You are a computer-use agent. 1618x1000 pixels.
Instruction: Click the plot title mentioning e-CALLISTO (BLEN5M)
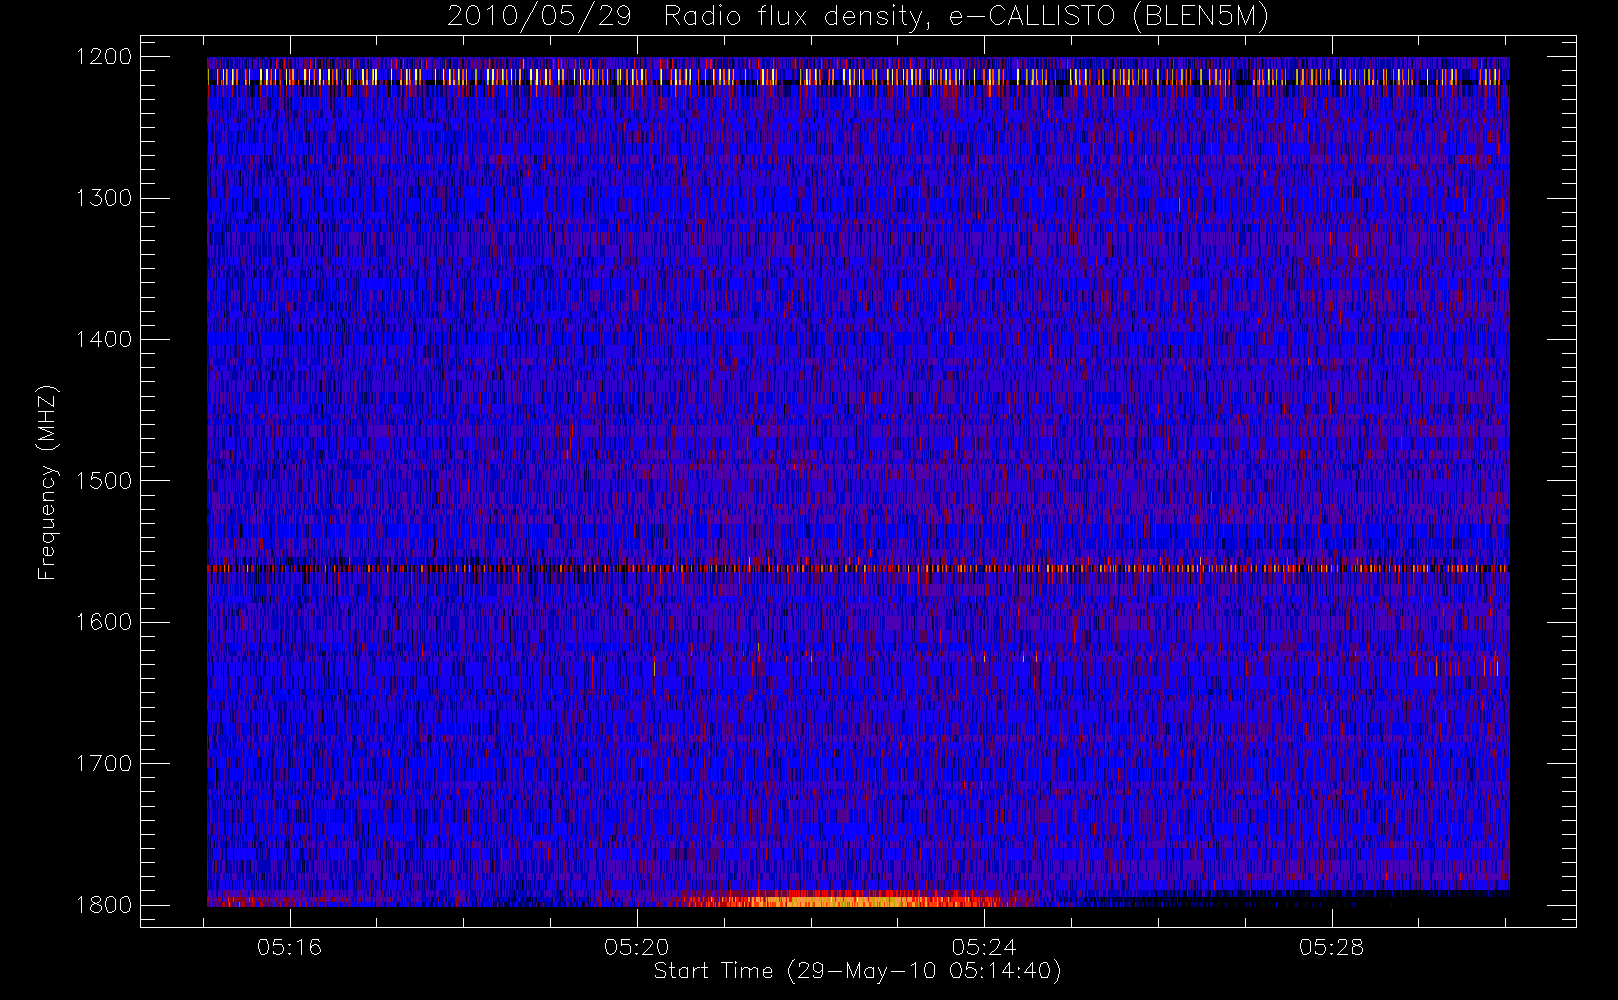[x=857, y=17]
